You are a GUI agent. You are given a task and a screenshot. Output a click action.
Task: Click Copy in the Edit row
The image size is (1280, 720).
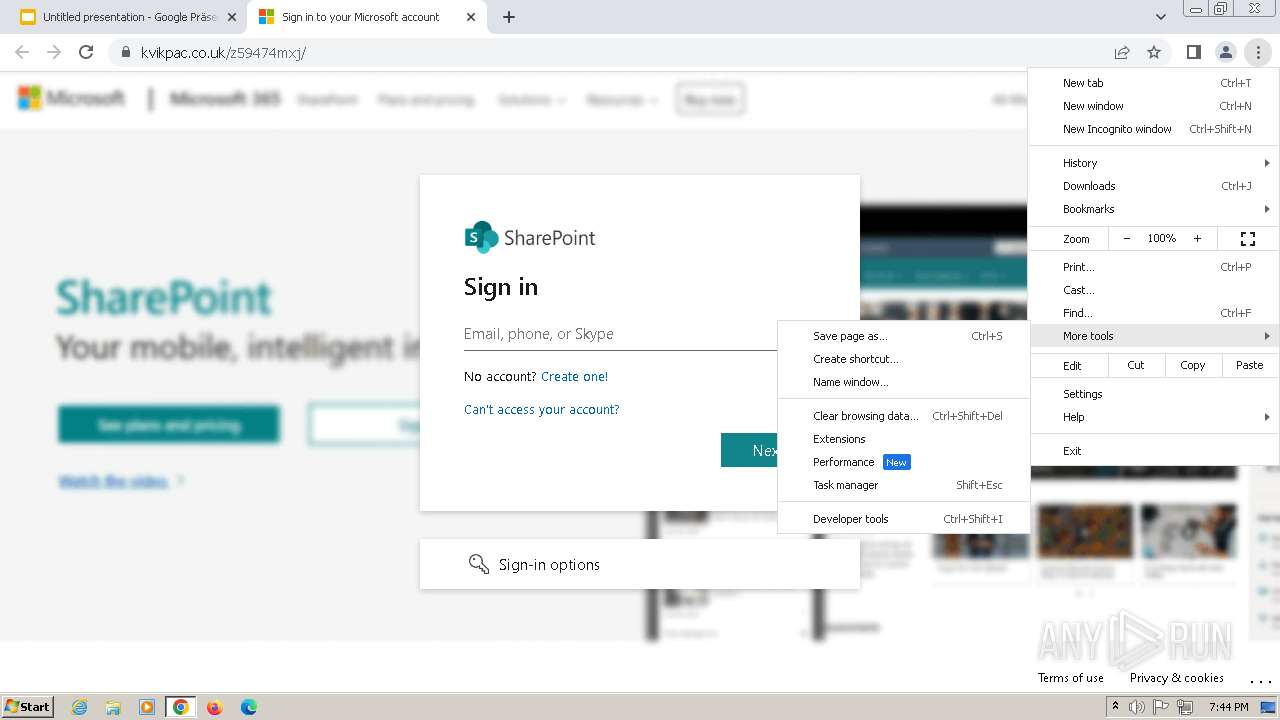(1193, 365)
